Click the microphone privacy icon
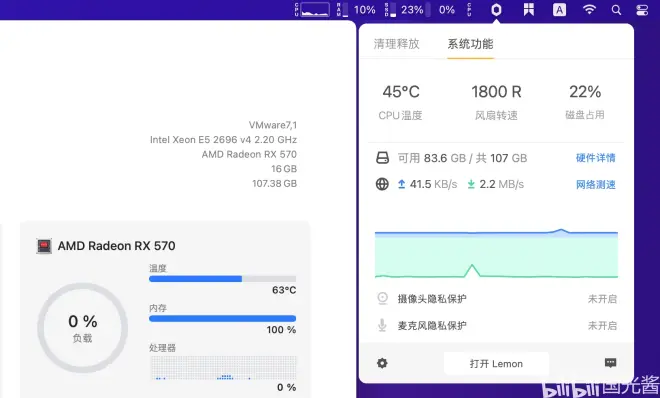The width and height of the screenshot is (660, 398). tap(382, 325)
